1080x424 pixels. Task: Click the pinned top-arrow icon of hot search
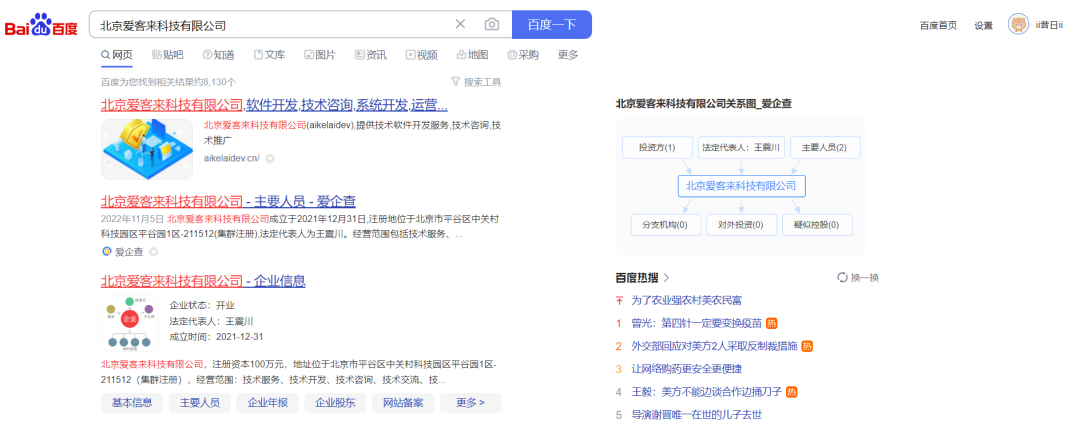pos(619,300)
